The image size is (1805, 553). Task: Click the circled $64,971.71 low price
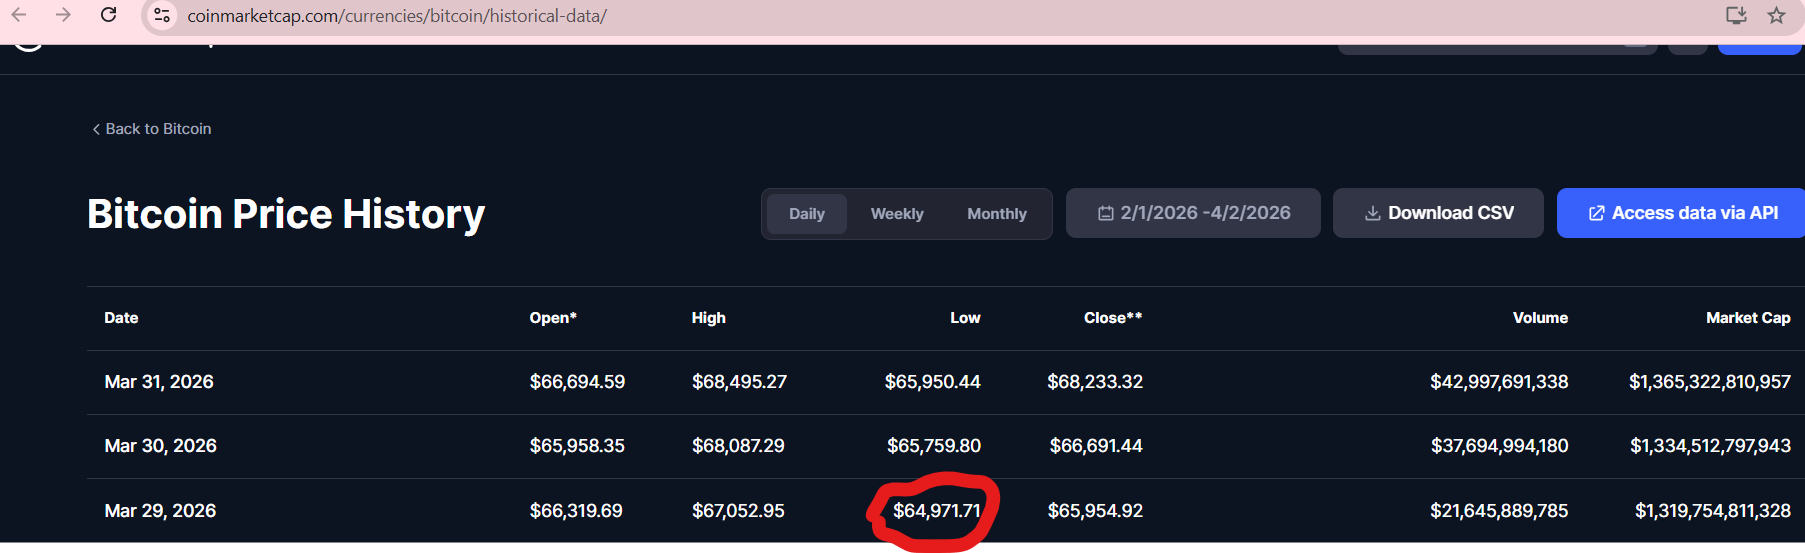tap(936, 511)
